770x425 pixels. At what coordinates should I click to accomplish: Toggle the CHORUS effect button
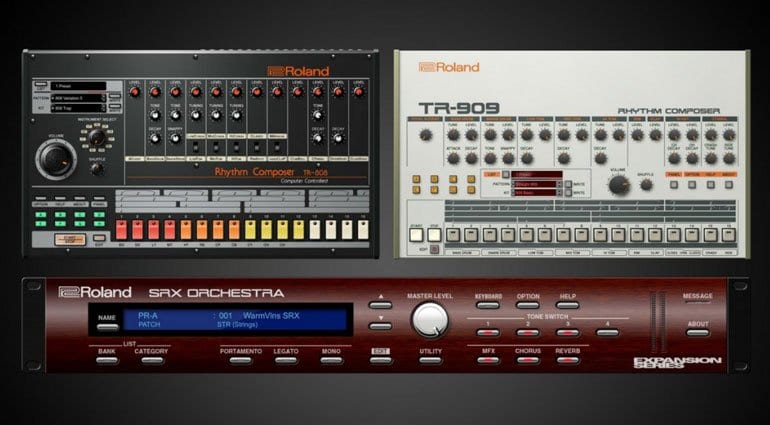coord(528,360)
